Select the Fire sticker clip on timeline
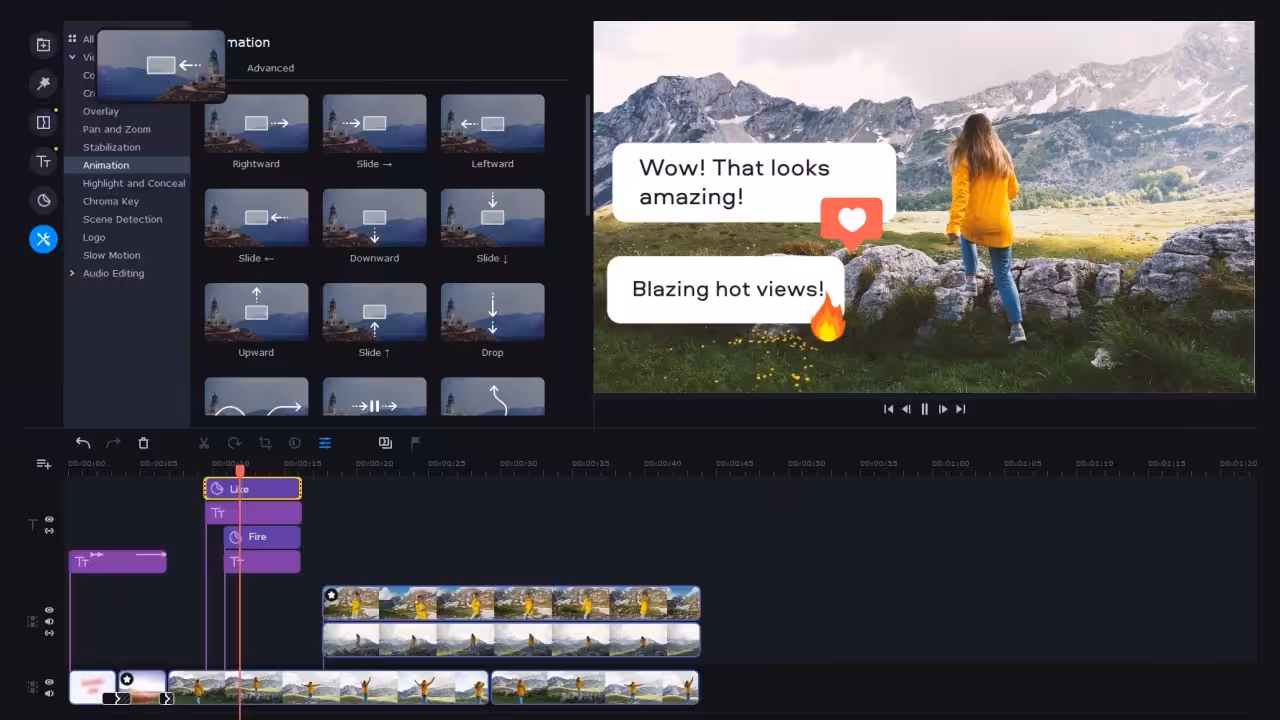Image resolution: width=1280 pixels, height=720 pixels. (x=262, y=537)
